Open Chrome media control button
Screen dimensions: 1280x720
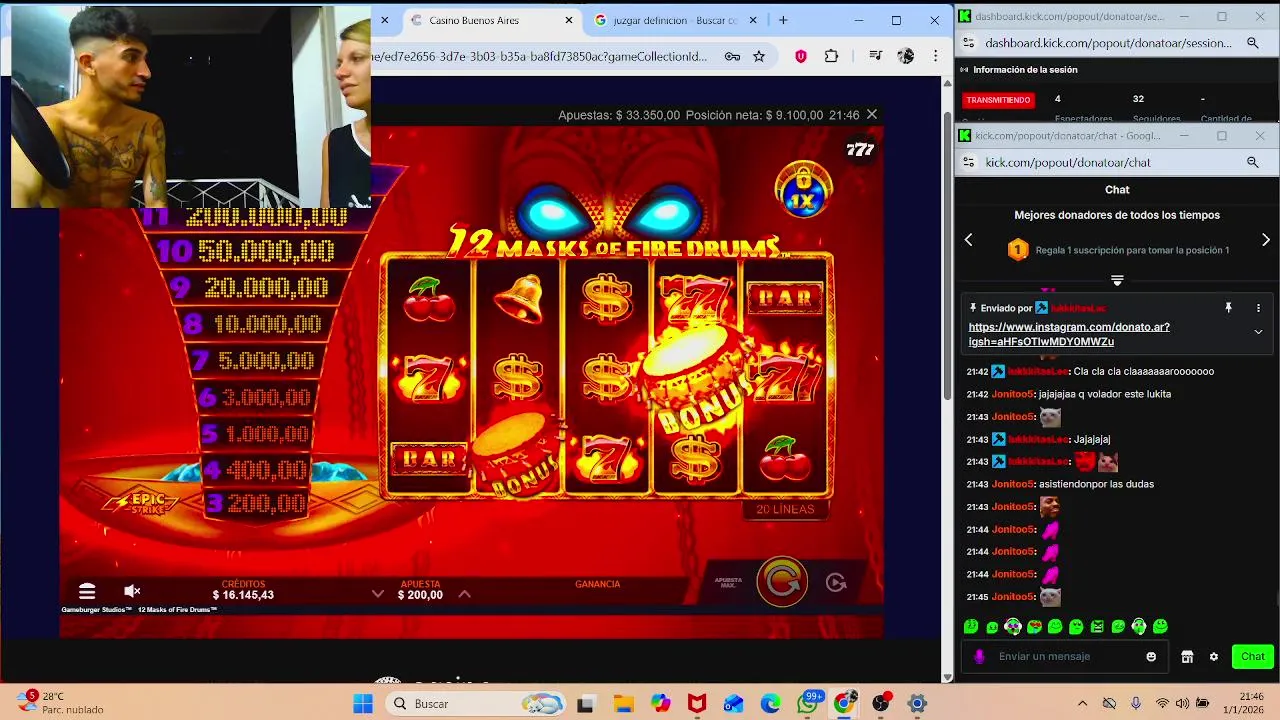[x=875, y=56]
